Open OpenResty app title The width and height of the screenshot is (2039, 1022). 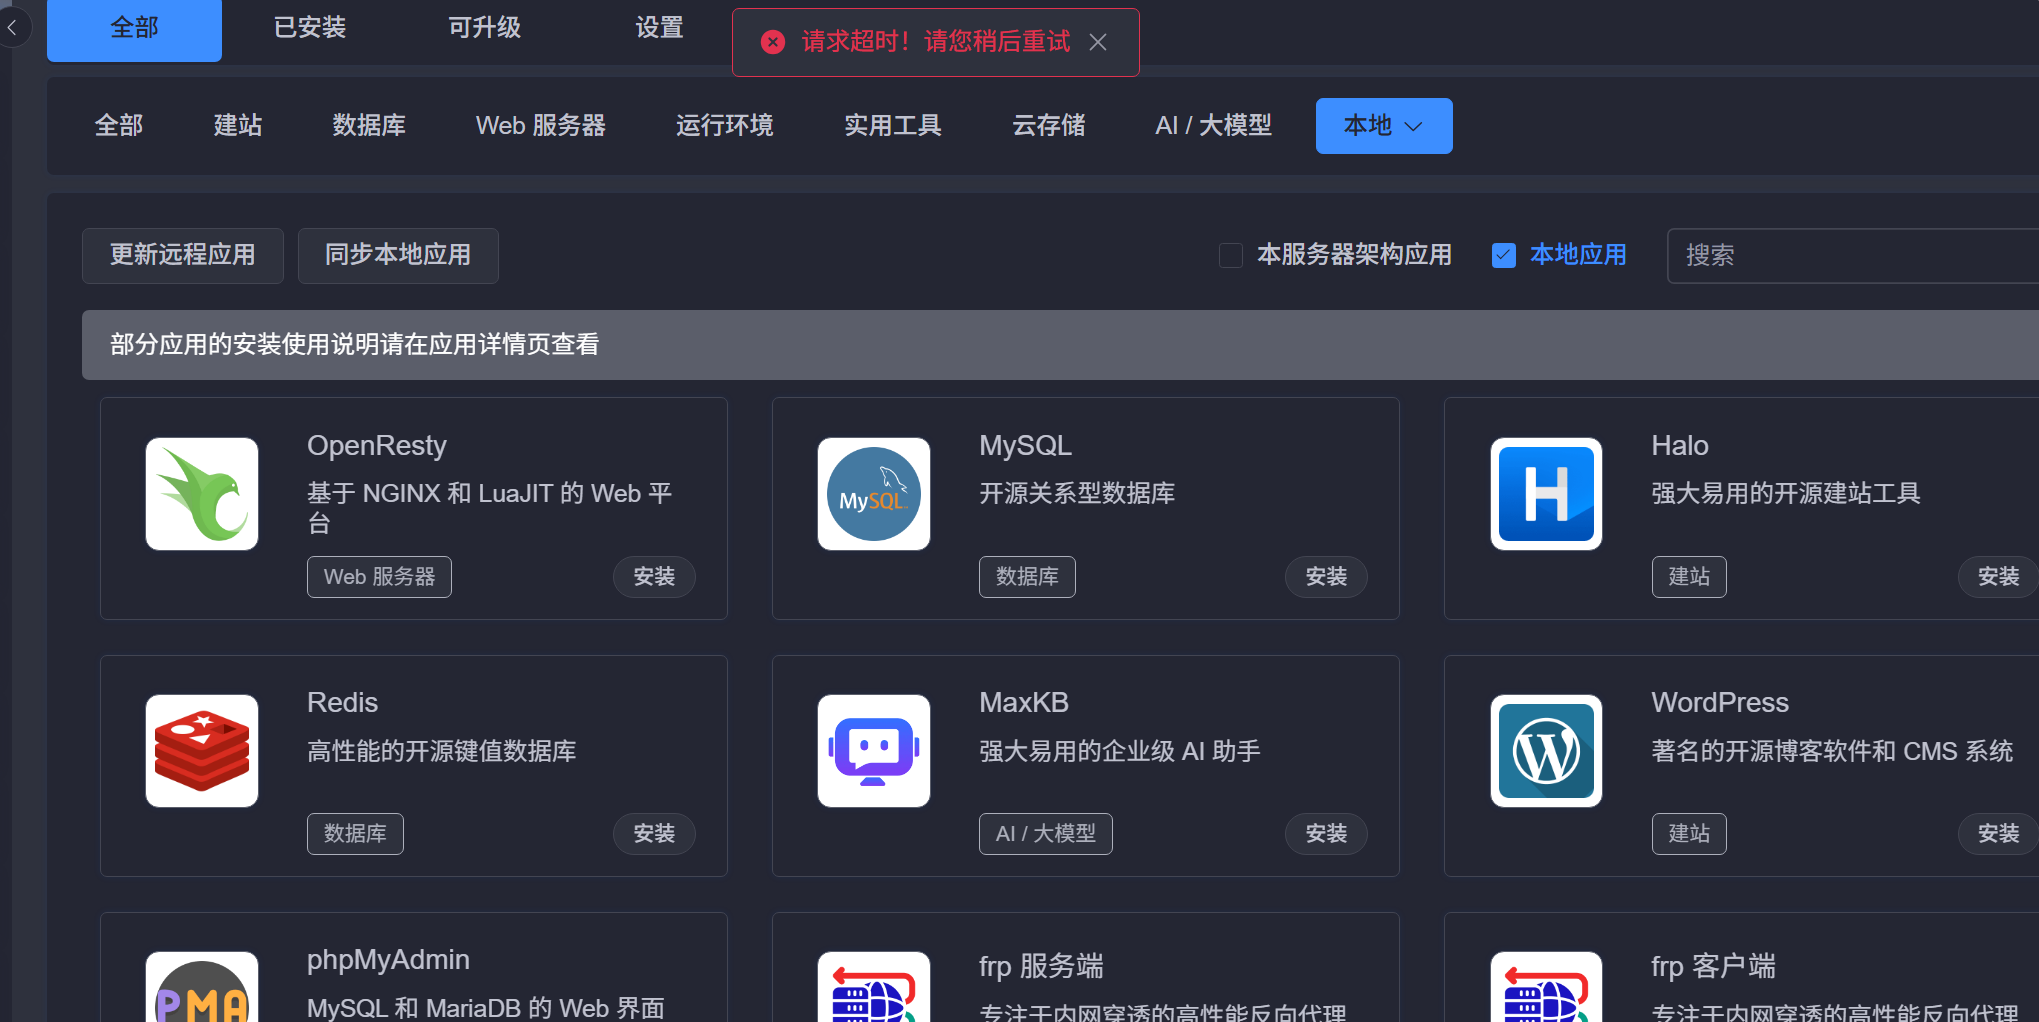(x=377, y=446)
